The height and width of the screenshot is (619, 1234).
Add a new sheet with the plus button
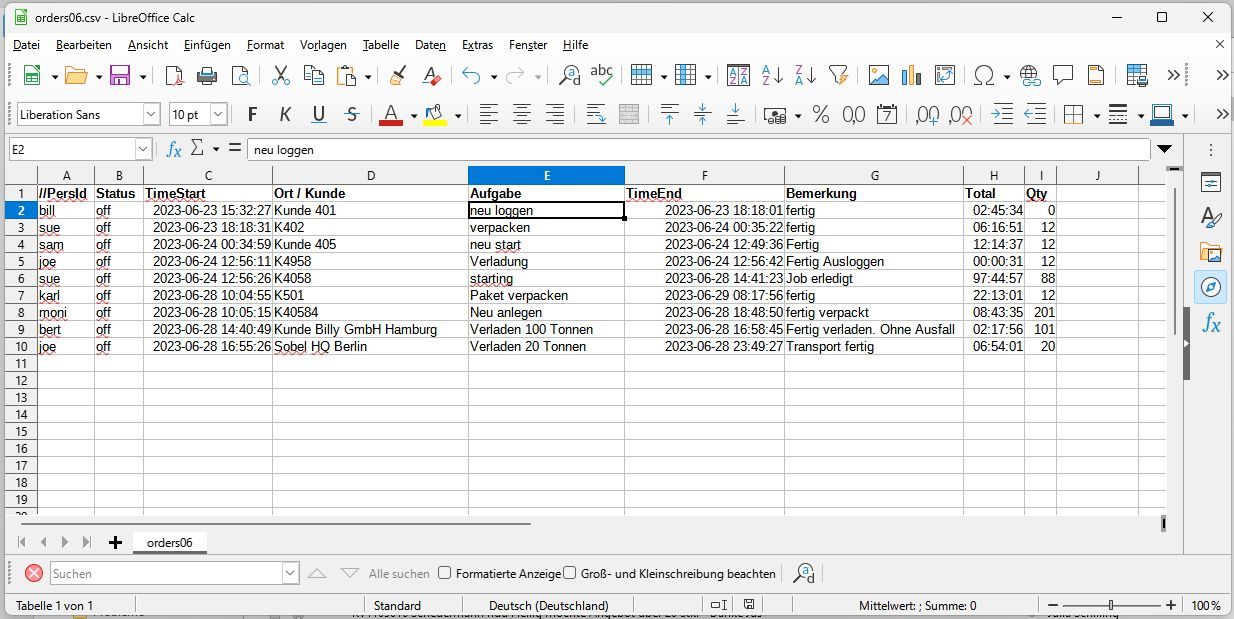(115, 542)
